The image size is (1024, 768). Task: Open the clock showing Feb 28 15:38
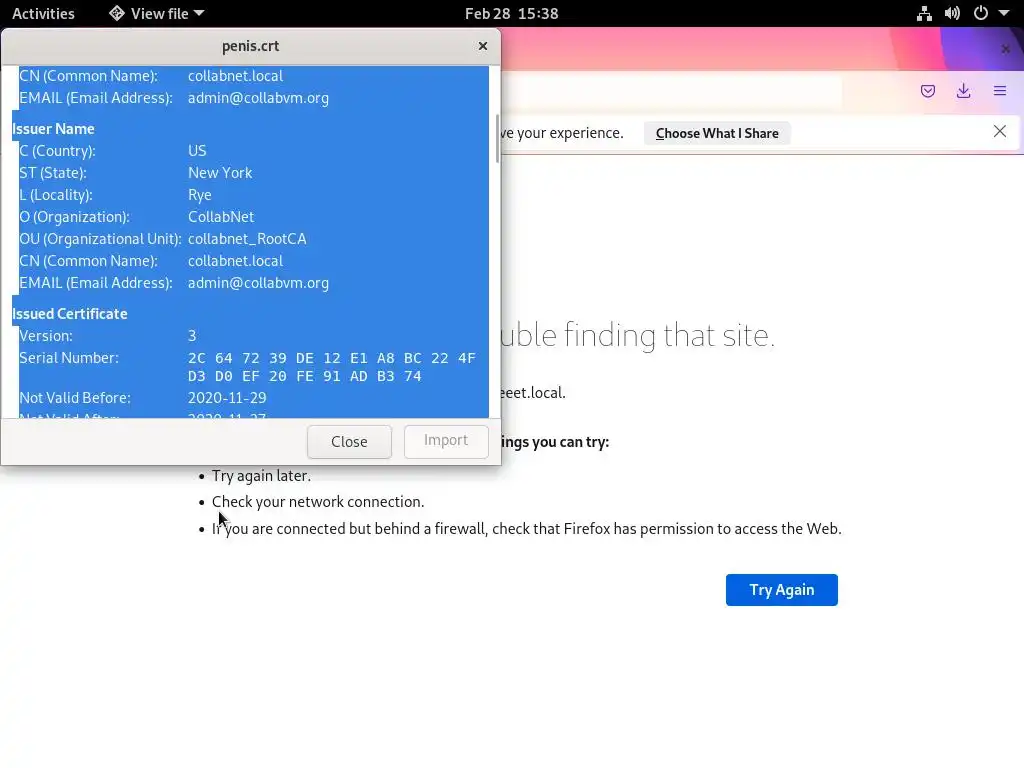[511, 13]
